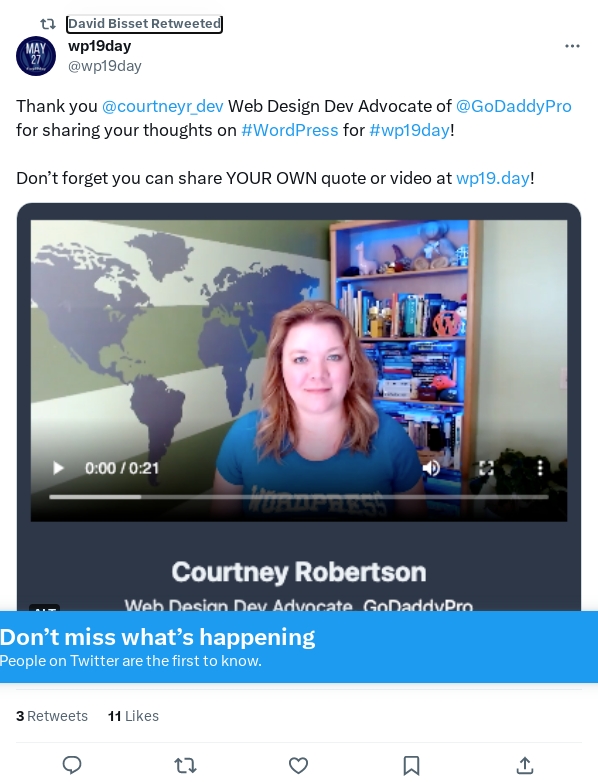Open the @wp19day handle link
Viewport: 598px width, 782px height.
tap(105, 66)
